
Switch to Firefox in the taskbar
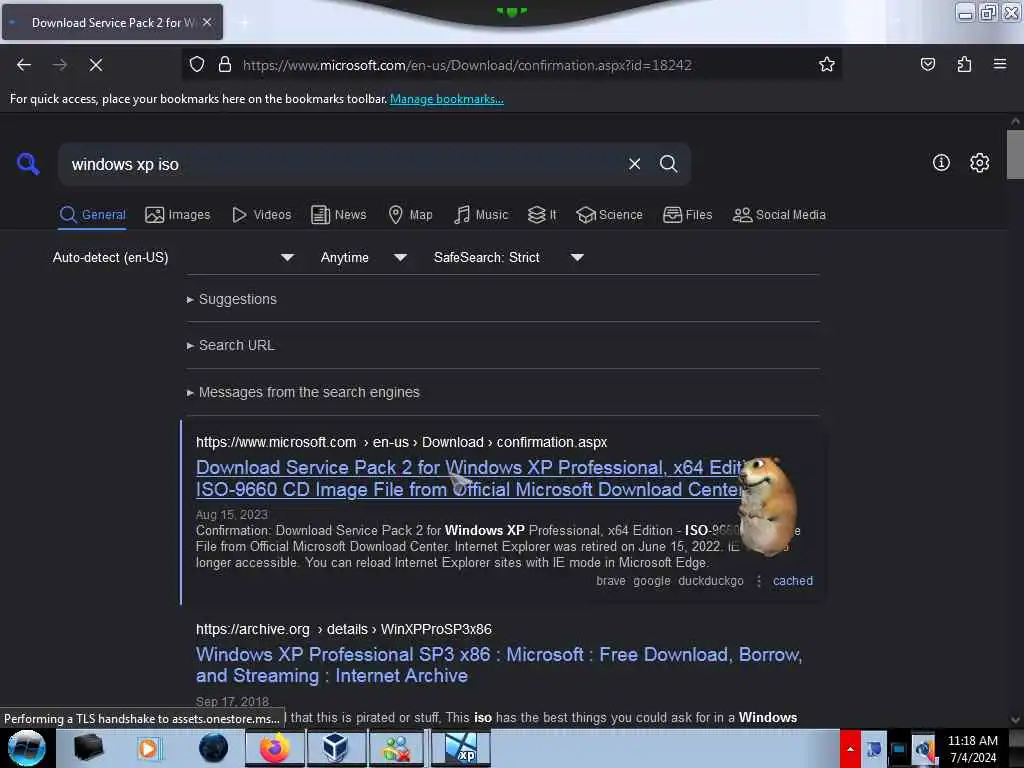[275, 748]
